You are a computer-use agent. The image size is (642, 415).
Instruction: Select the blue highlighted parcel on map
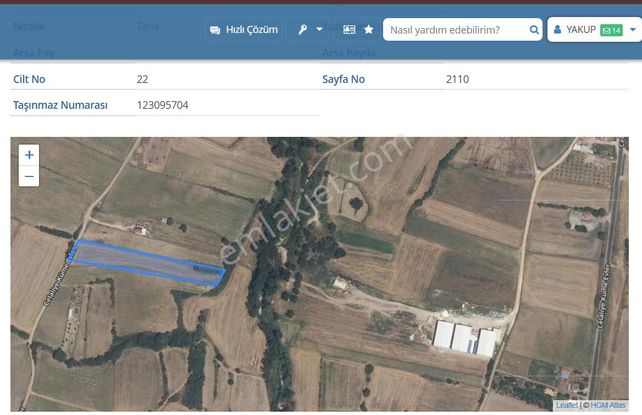tap(148, 262)
